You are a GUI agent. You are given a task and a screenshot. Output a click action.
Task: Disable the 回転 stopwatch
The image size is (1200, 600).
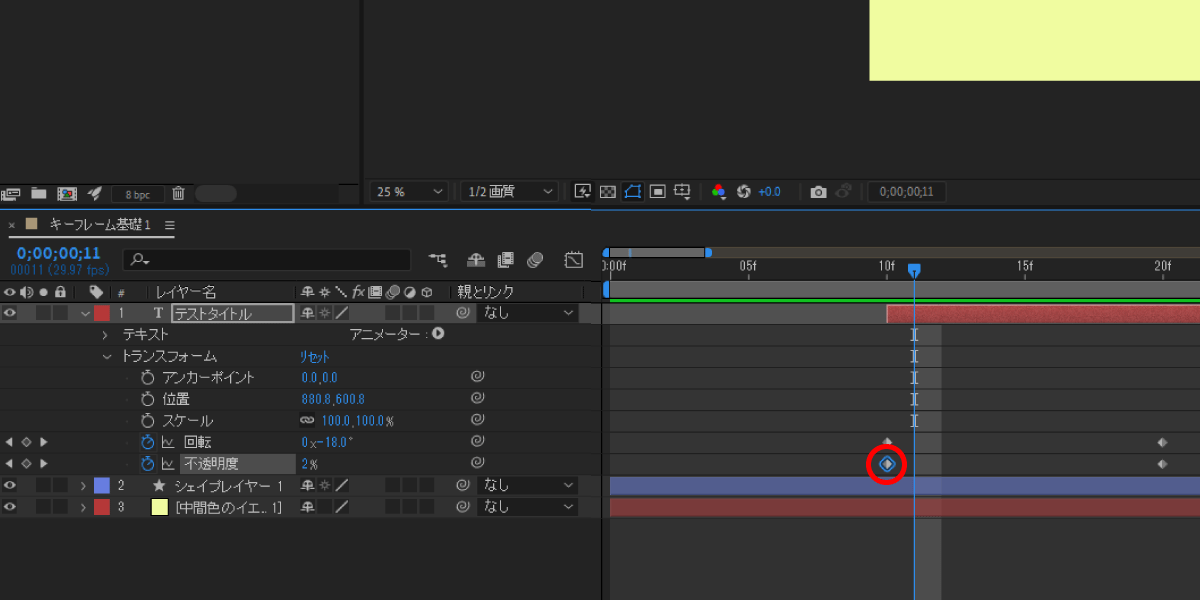coord(148,442)
